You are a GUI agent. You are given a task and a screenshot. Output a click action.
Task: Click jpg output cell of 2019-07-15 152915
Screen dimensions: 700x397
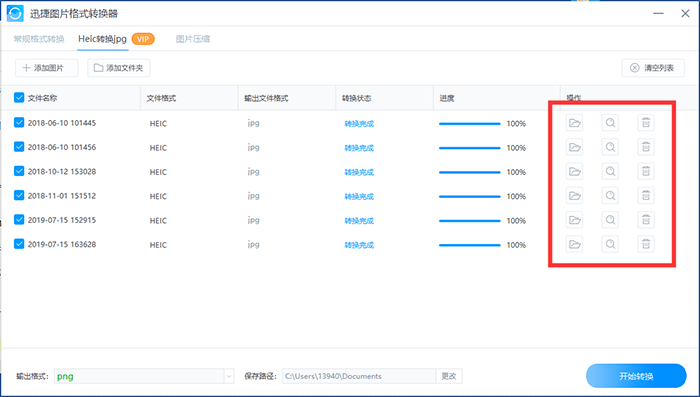coord(254,221)
